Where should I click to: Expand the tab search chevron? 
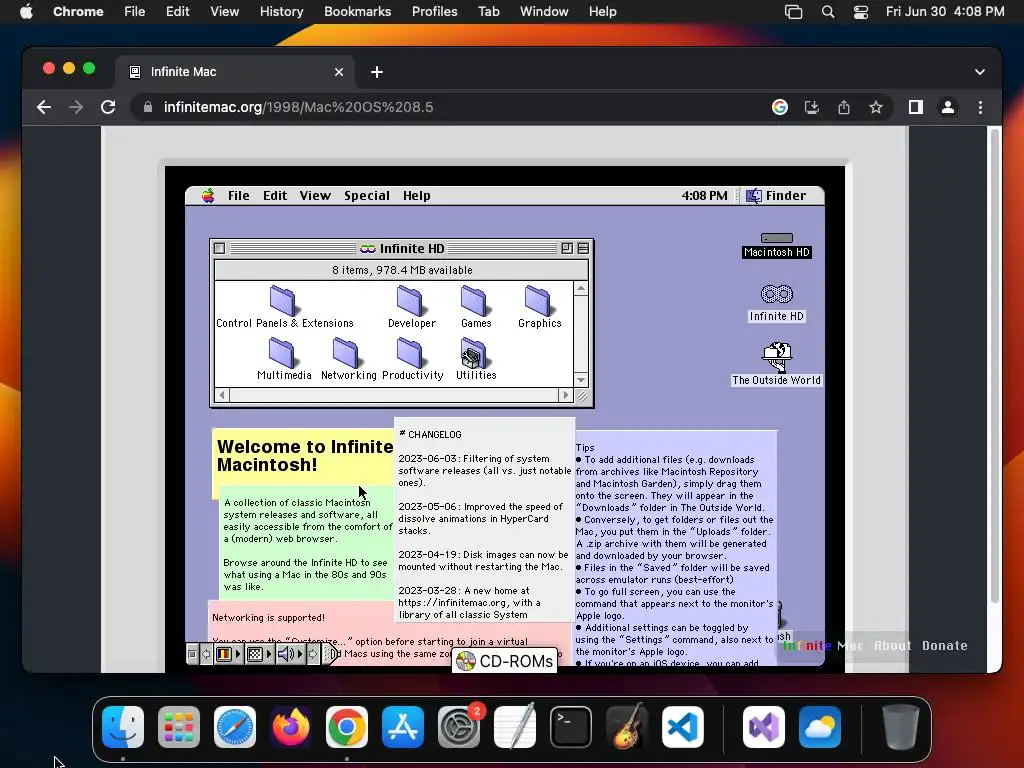980,72
